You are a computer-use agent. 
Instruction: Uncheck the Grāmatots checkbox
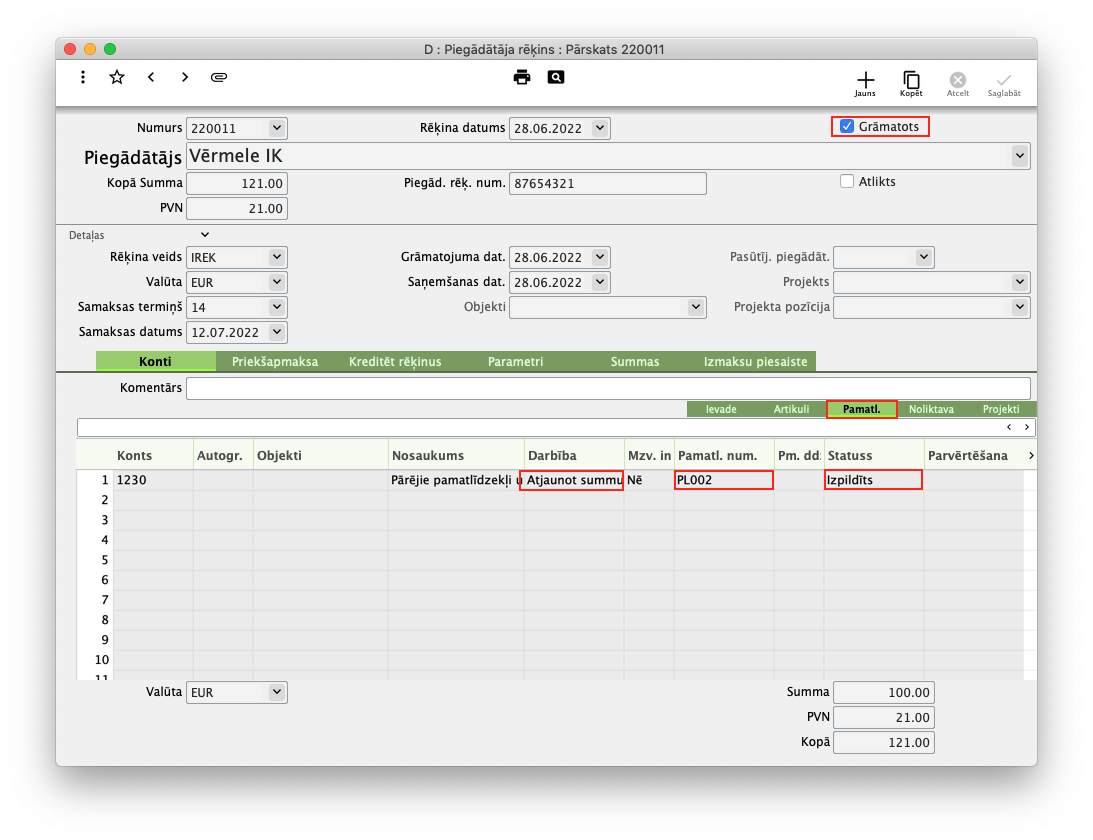click(847, 126)
